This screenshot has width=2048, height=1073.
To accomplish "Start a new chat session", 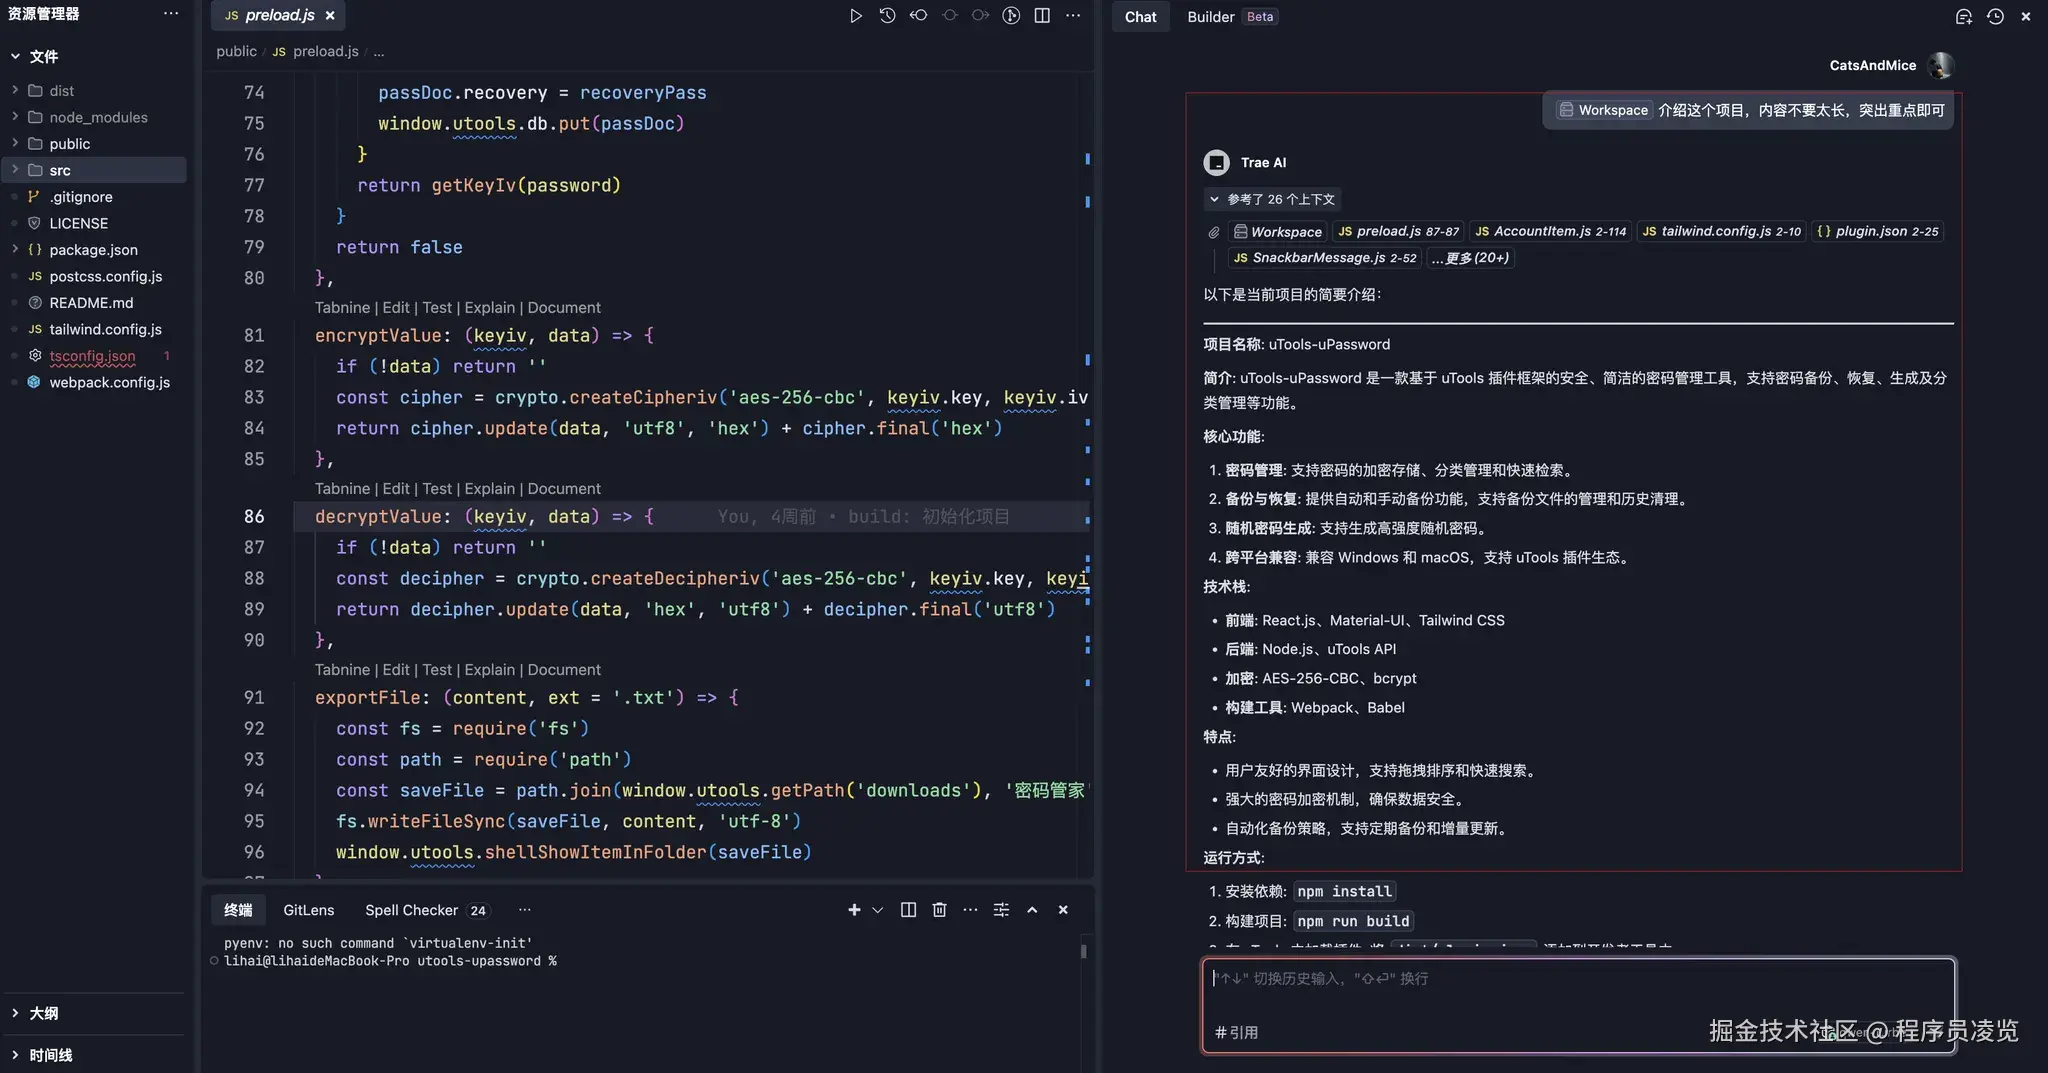I will [x=1964, y=17].
